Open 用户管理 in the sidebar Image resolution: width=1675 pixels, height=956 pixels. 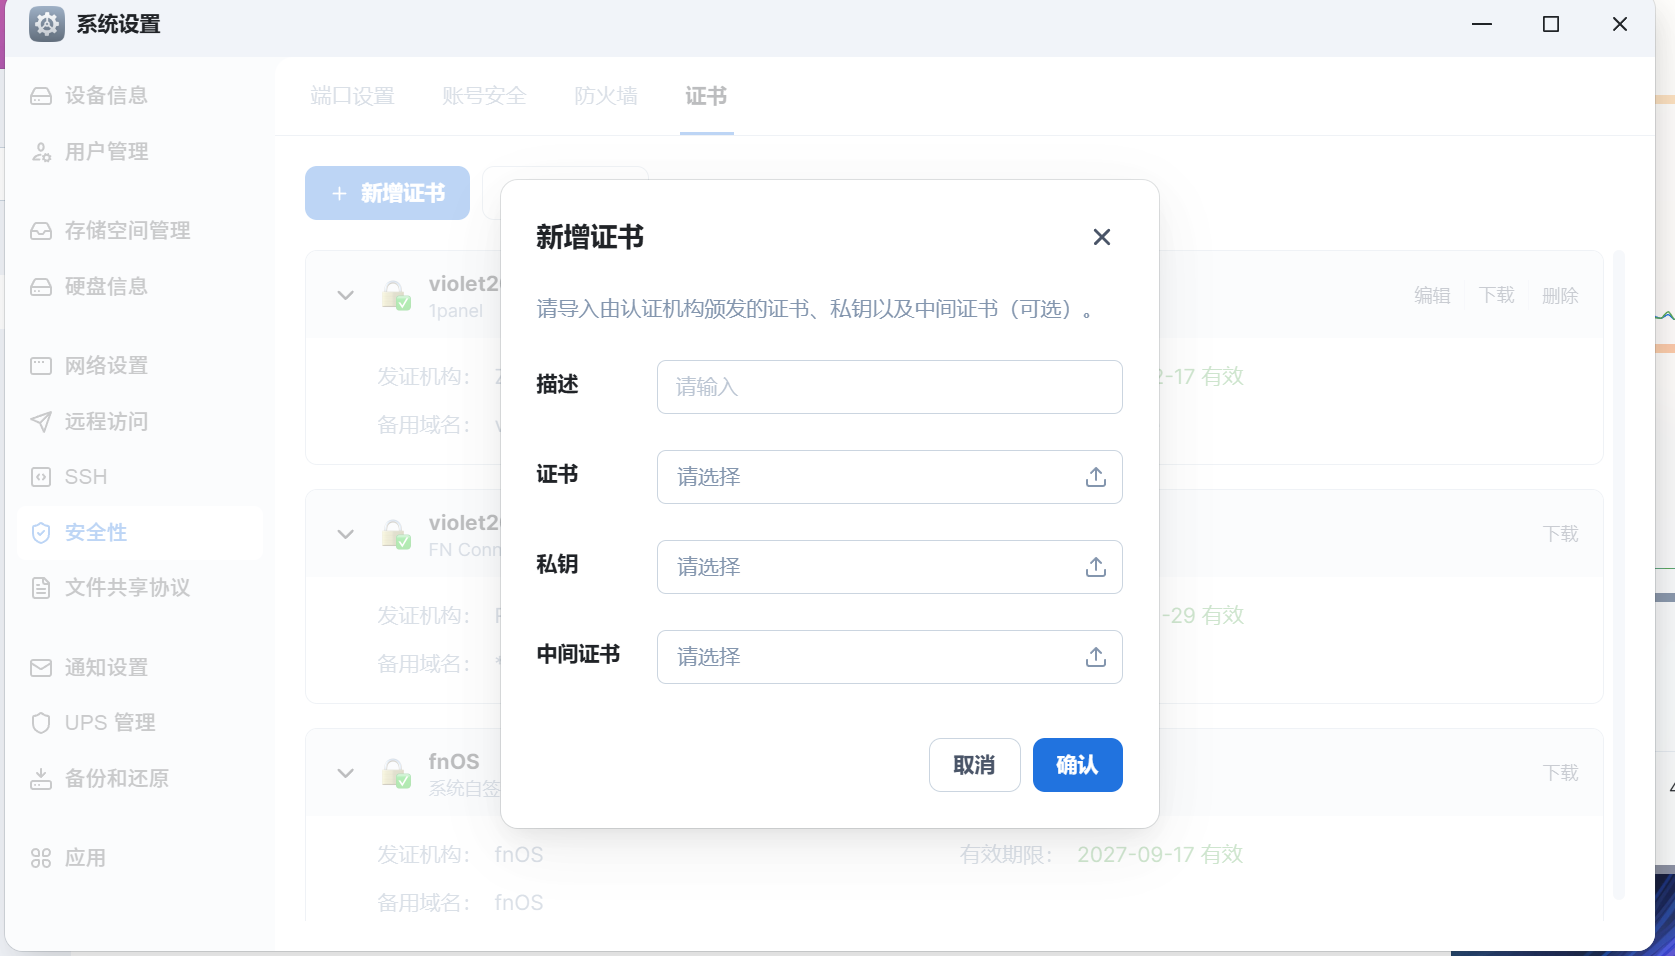pyautogui.click(x=106, y=152)
